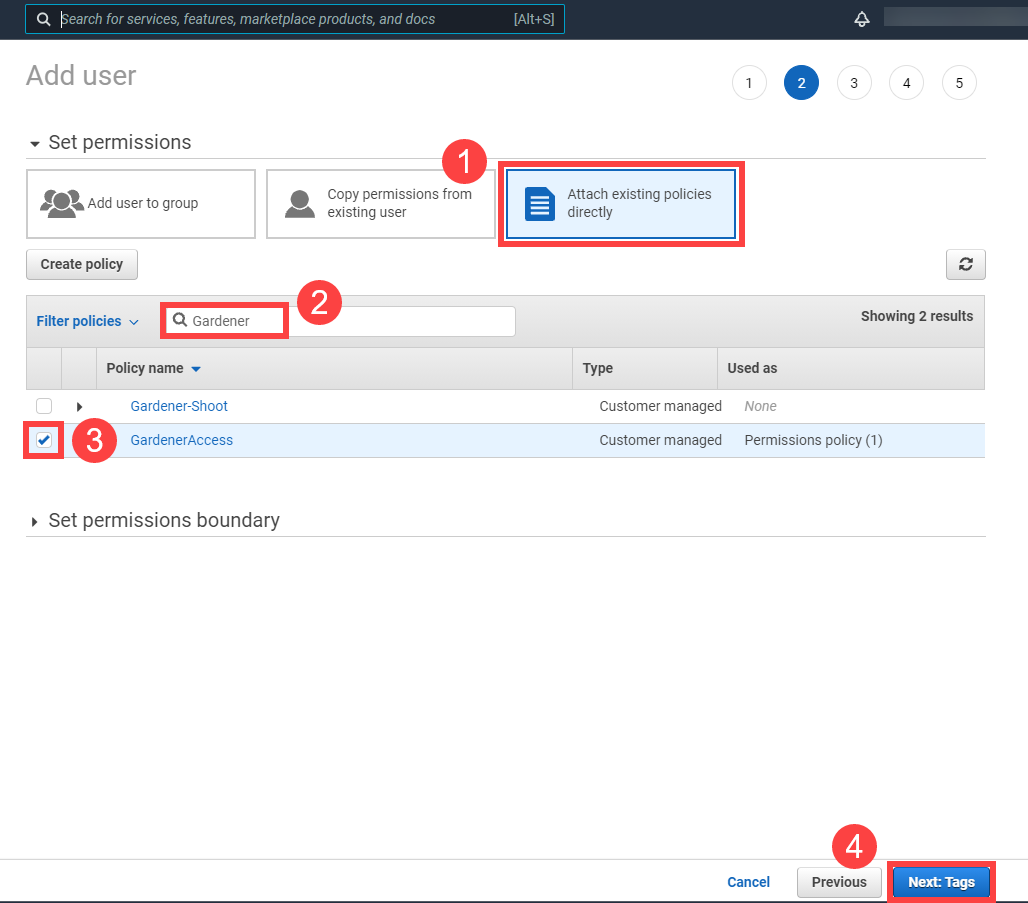This screenshot has height=903, width=1028.
Task: Collapse the Set permissions section
Action: pos(36,144)
